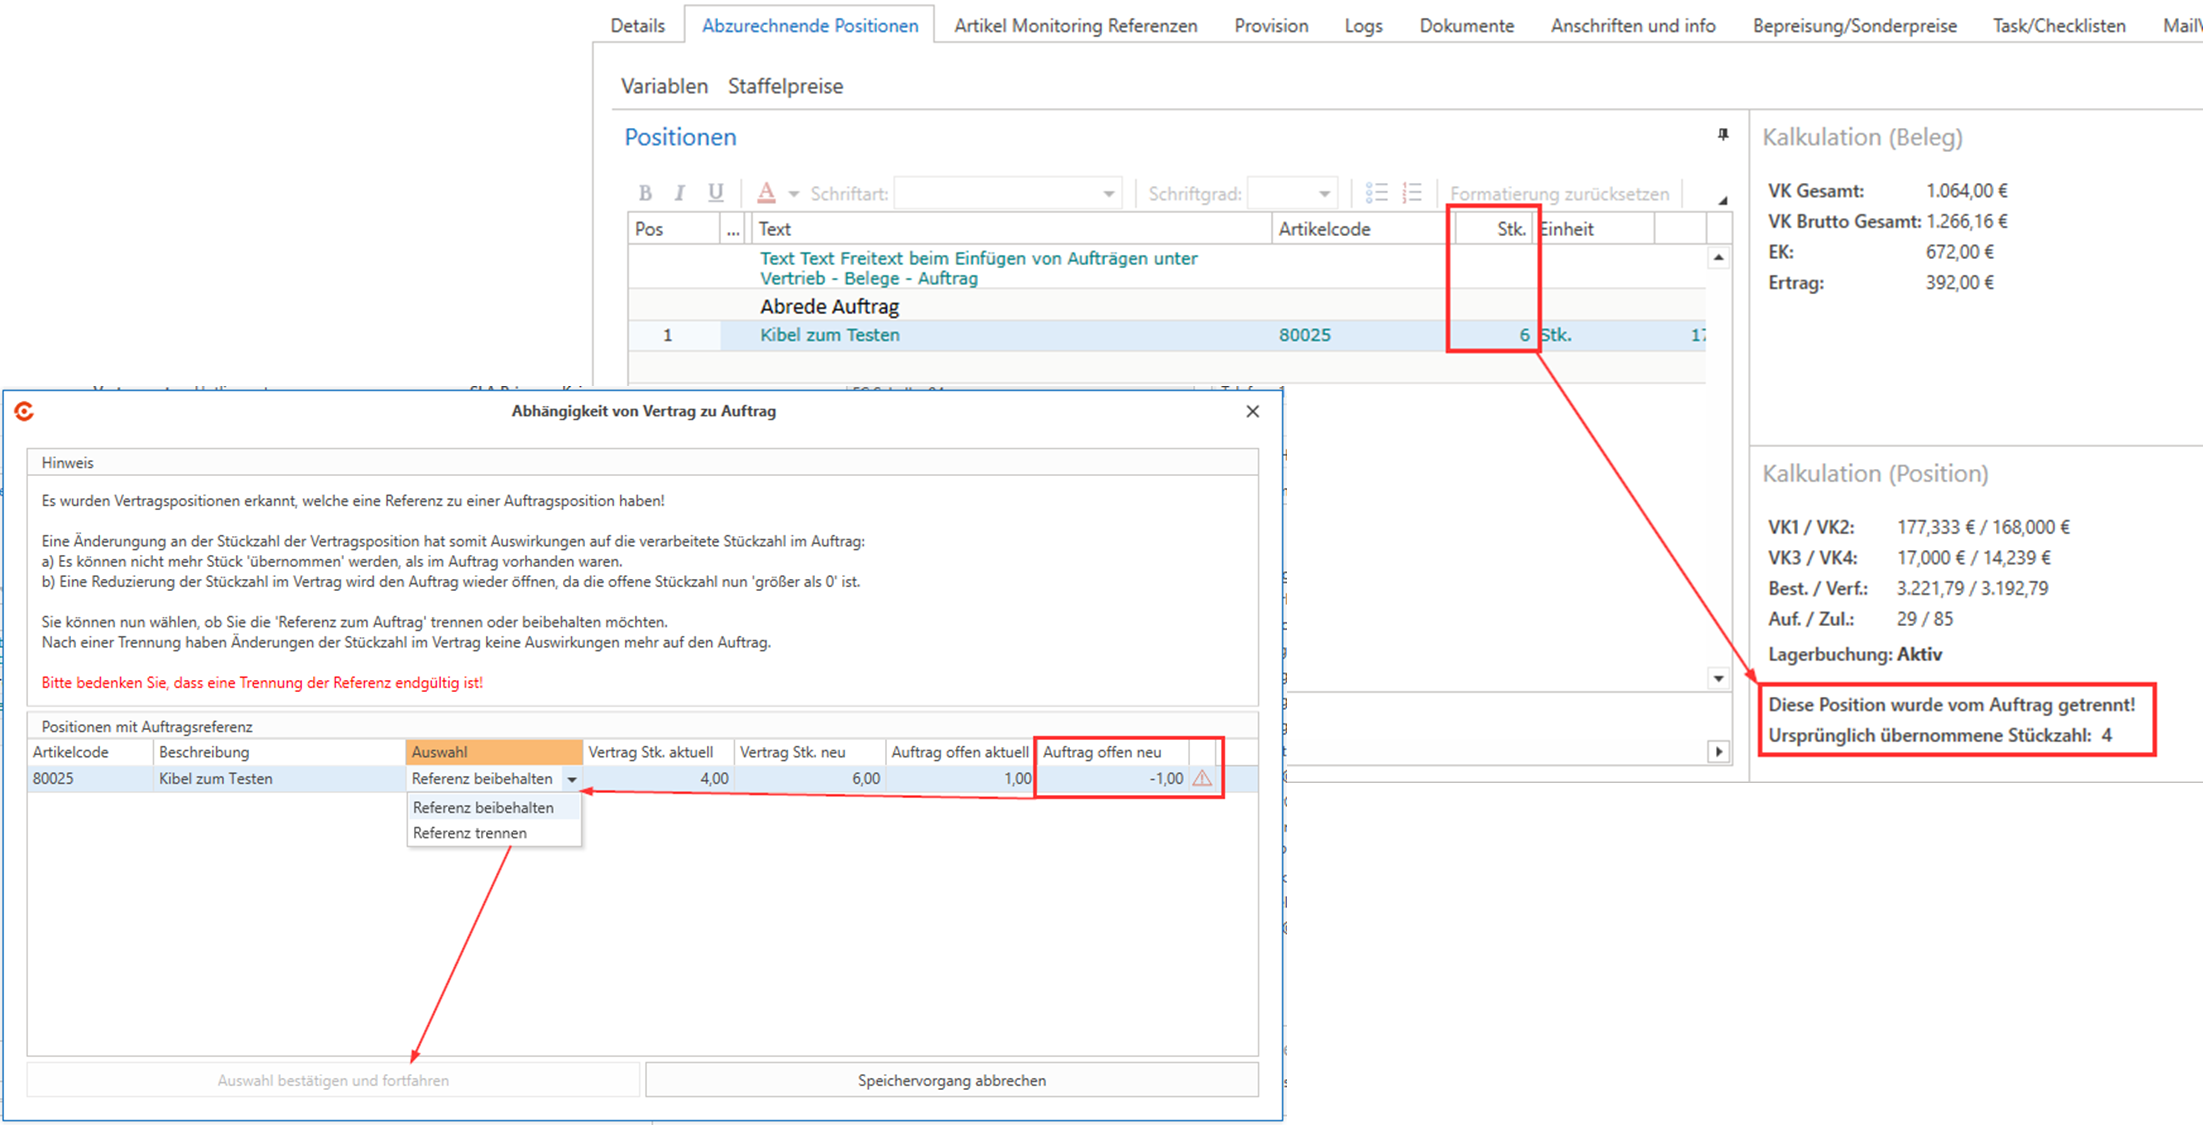Select the Abrede Auftrag heading row
This screenshot has width=2203, height=1125.
tap(1166, 306)
